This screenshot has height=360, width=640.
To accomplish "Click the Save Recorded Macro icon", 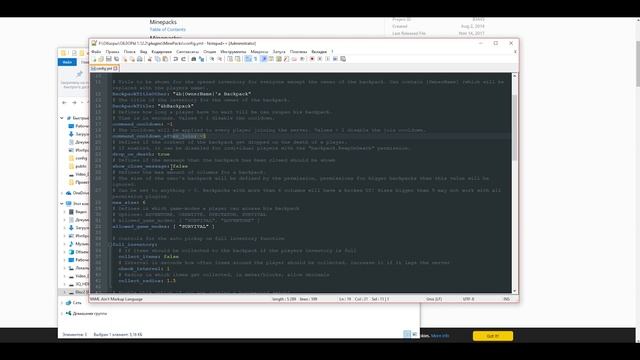I will click(343, 59).
